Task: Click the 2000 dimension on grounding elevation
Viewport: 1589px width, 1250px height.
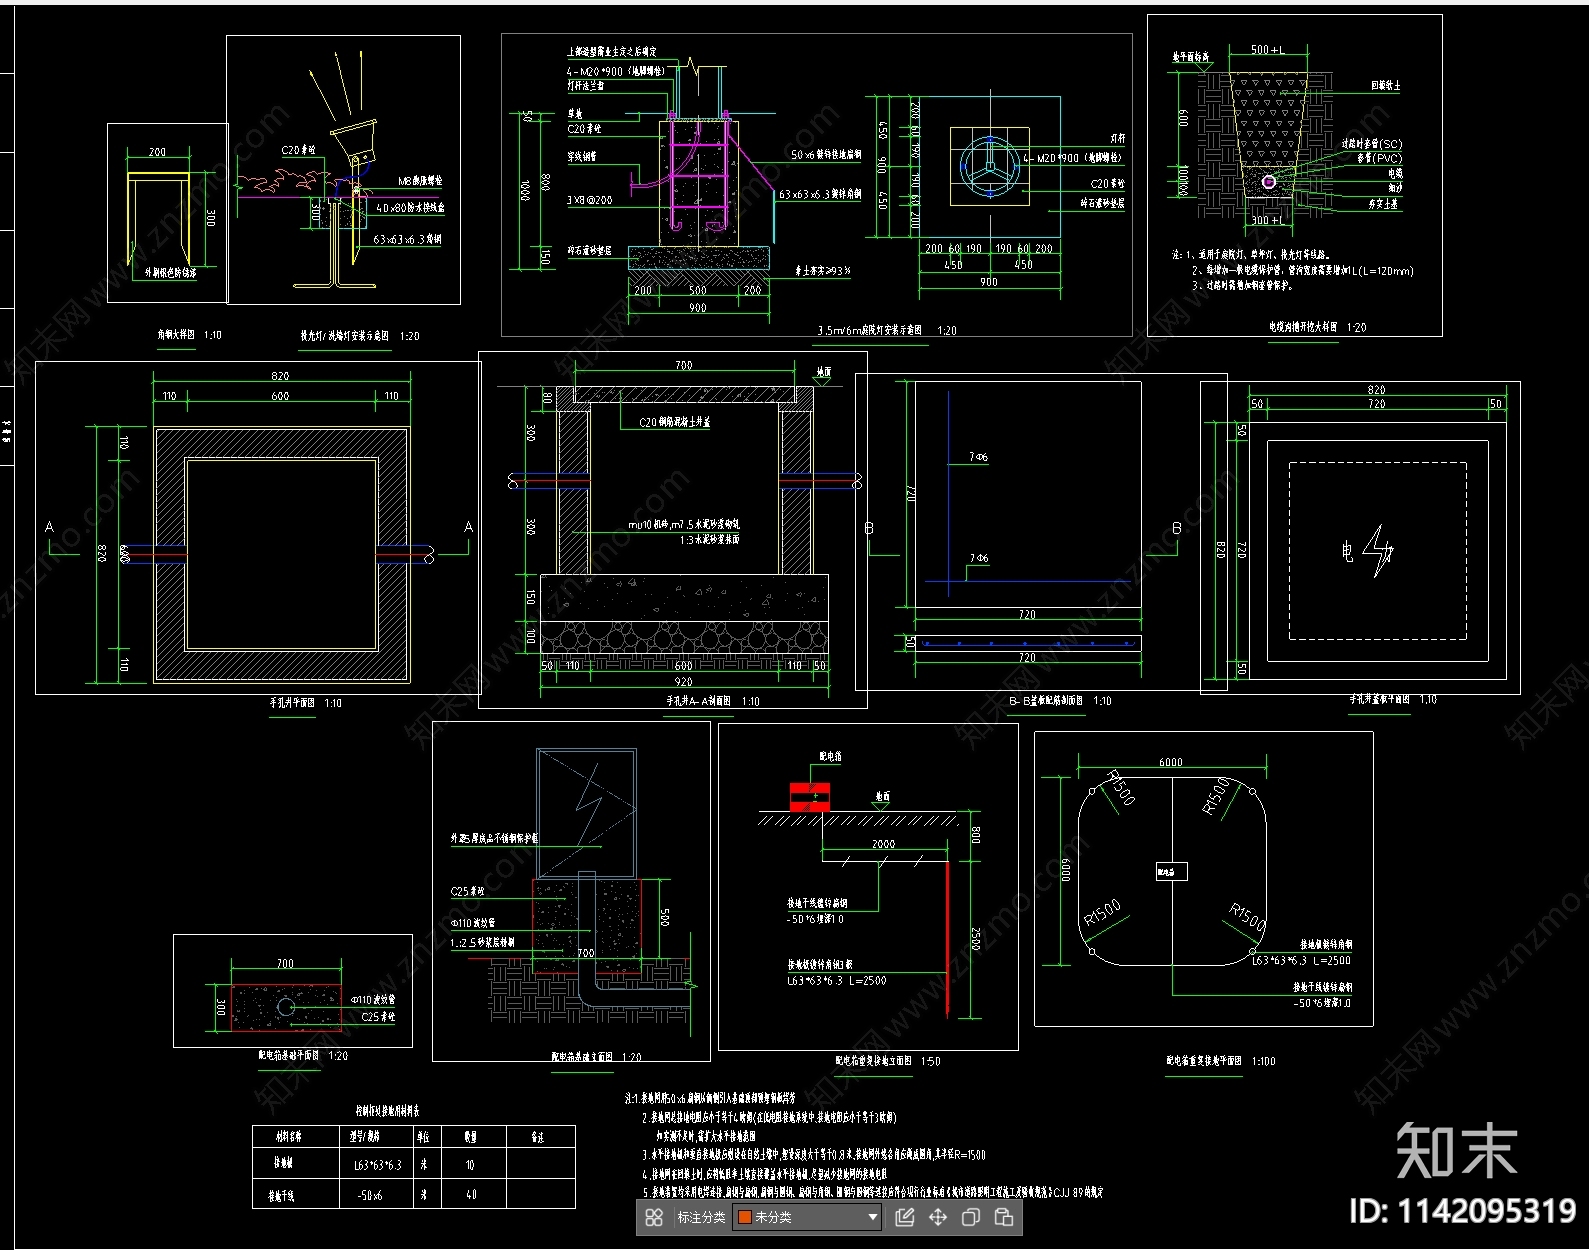Action: pos(883,844)
